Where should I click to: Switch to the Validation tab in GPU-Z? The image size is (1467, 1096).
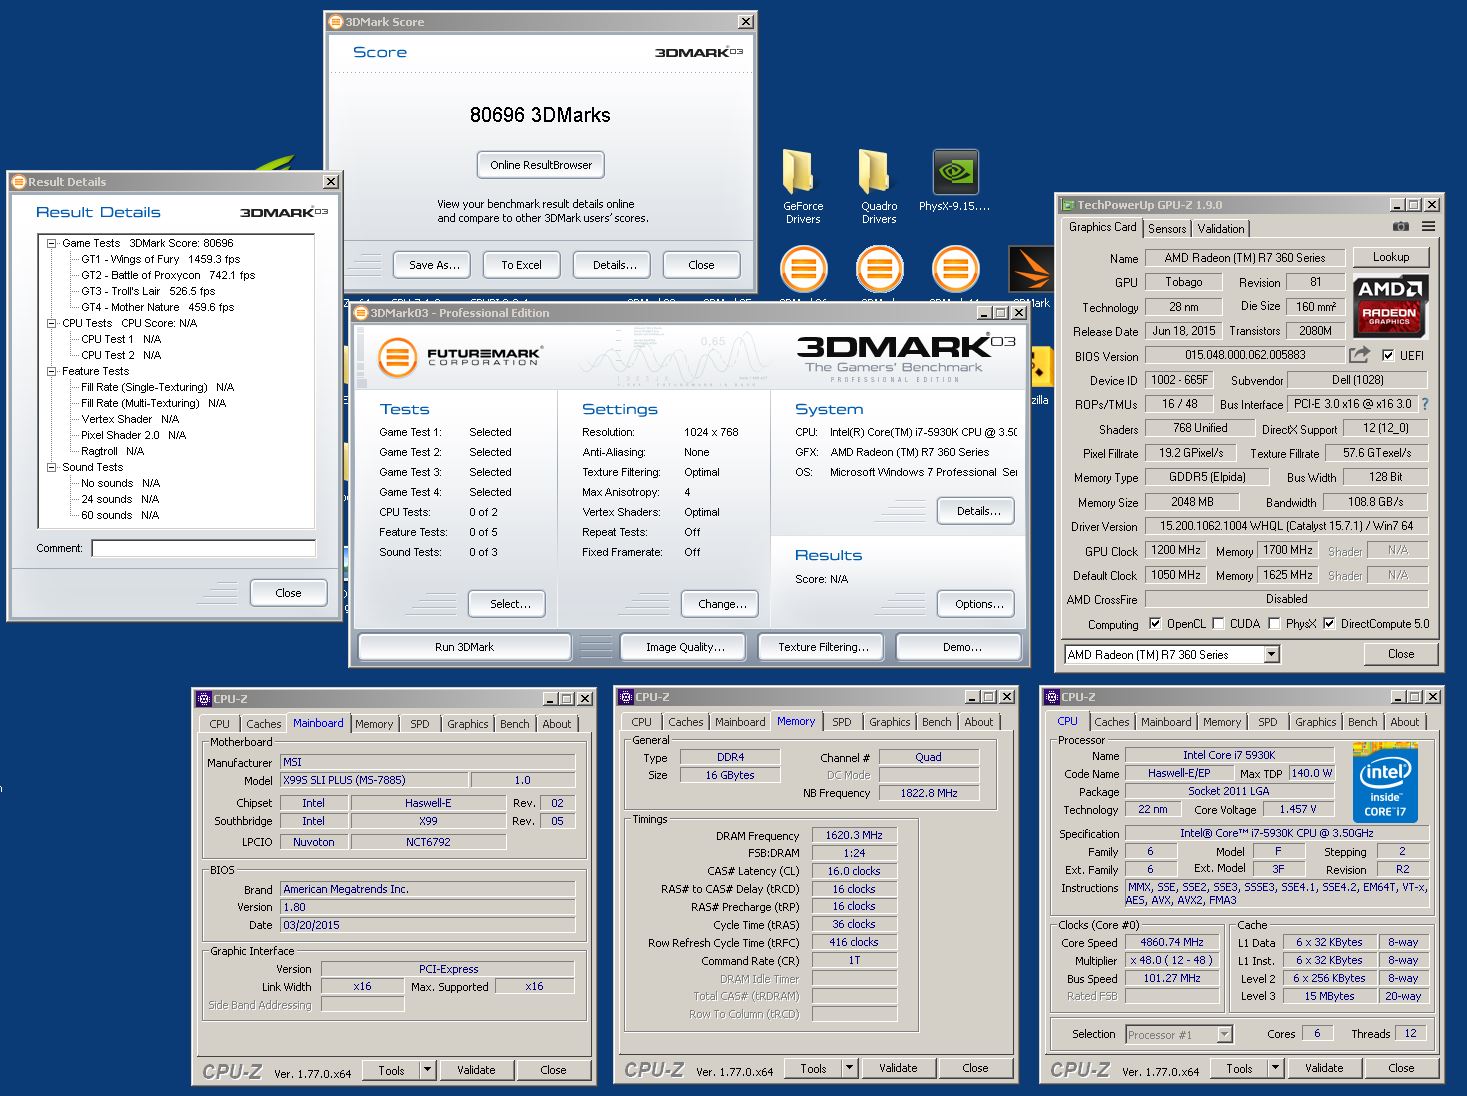[1221, 229]
